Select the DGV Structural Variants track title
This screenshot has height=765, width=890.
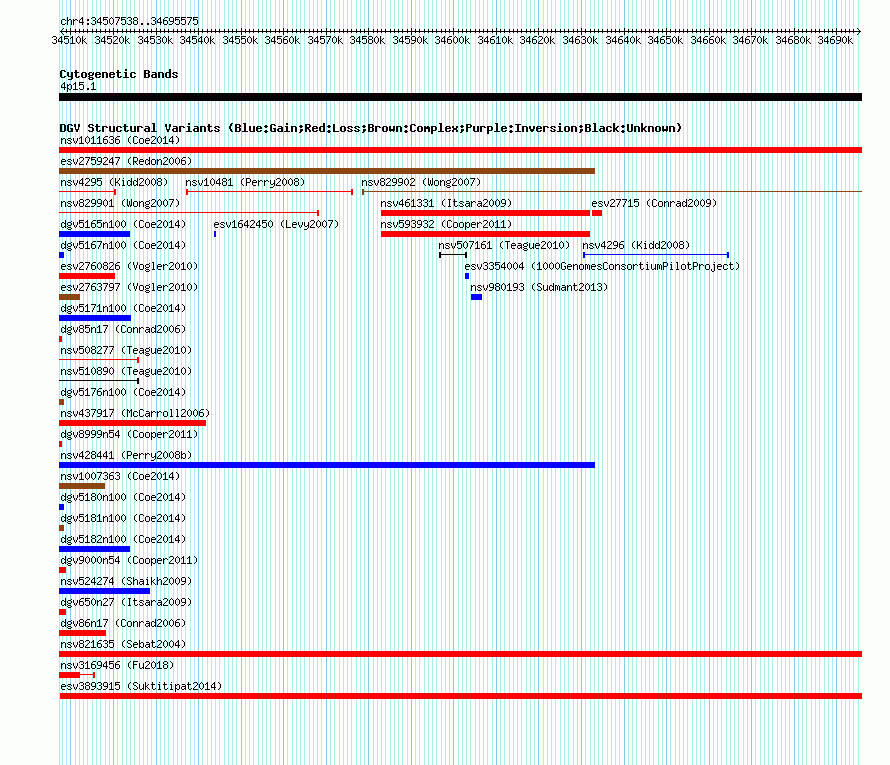pos(370,128)
